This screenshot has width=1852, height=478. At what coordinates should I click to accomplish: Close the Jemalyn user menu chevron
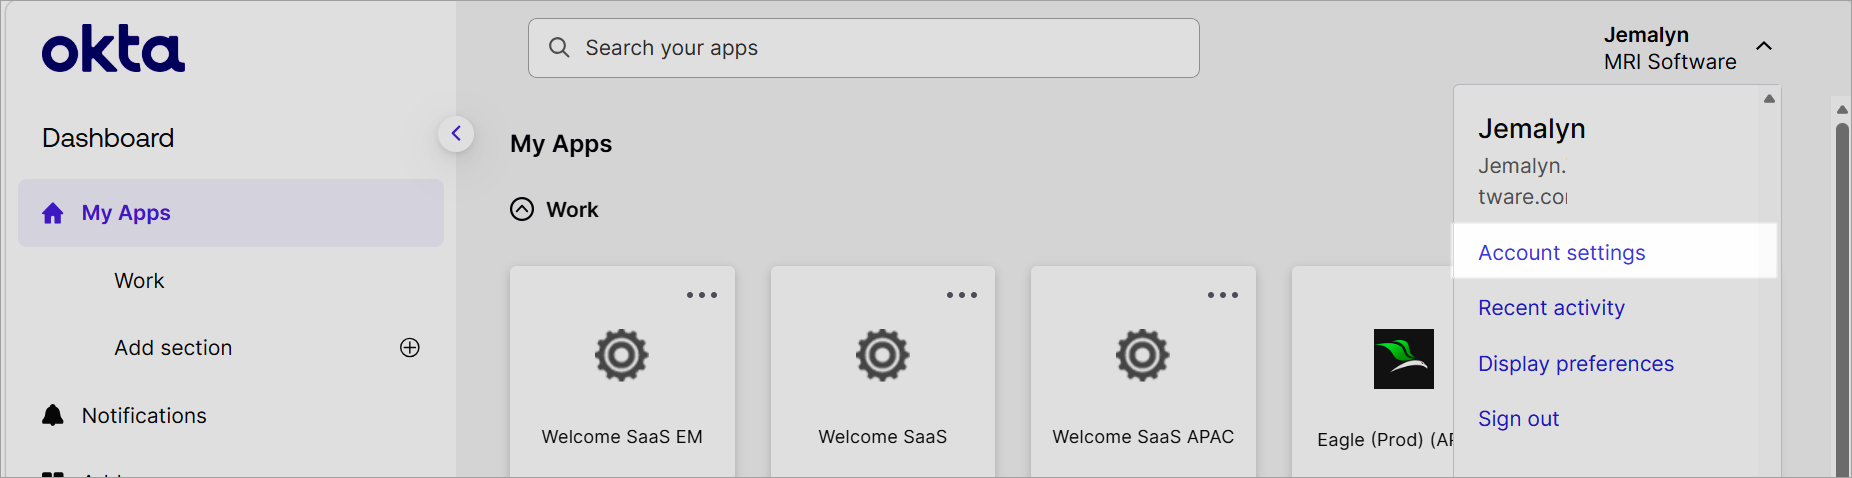(x=1764, y=46)
